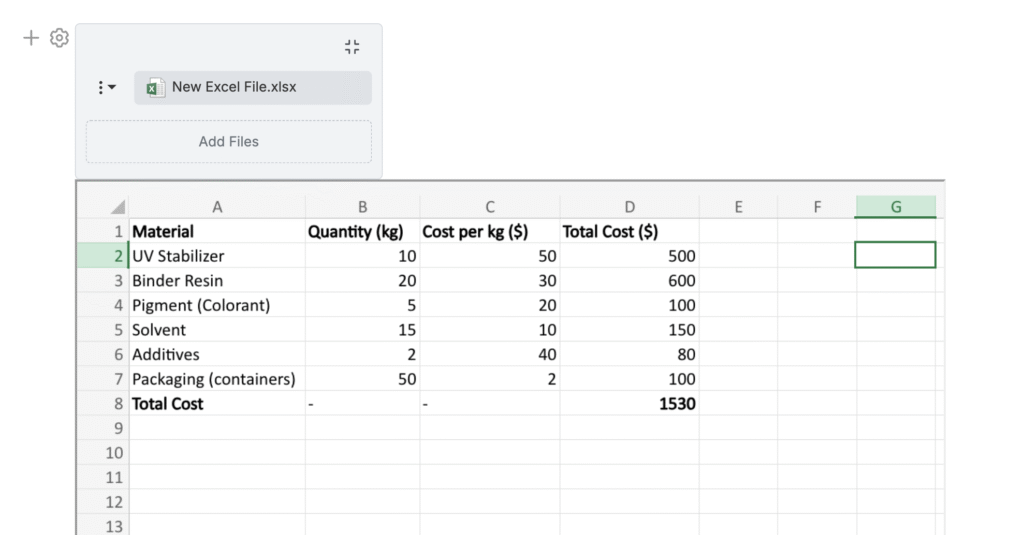
Task: Select the total cost 1530 cell
Action: point(629,404)
